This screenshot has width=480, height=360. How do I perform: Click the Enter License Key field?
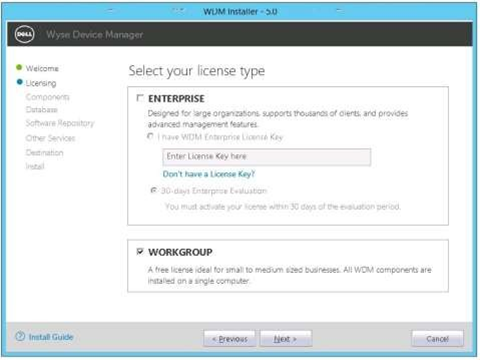pyautogui.click(x=267, y=157)
